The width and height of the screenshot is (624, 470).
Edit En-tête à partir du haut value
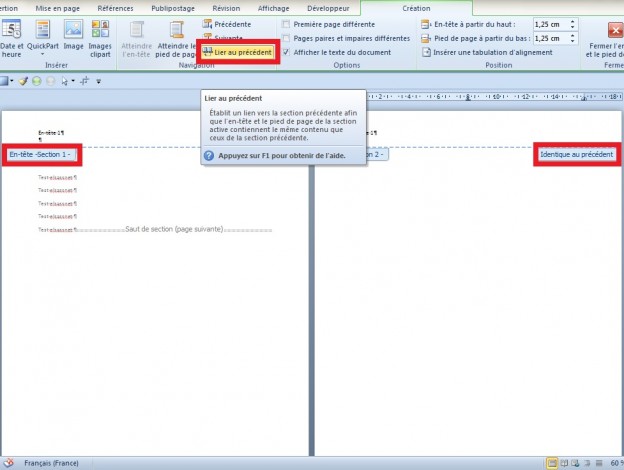(551, 24)
